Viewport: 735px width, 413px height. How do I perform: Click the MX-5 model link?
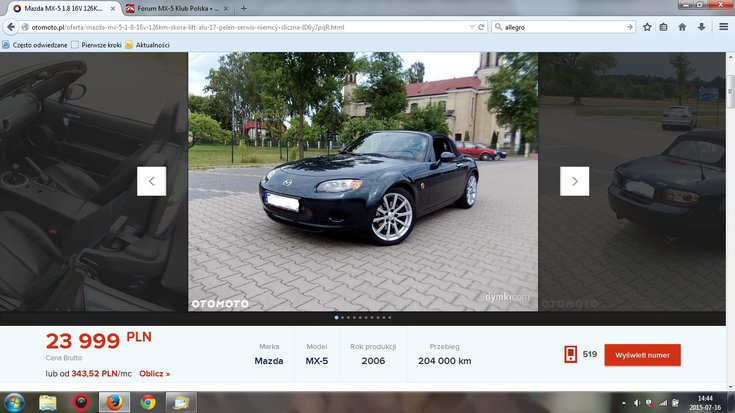pyautogui.click(x=317, y=361)
